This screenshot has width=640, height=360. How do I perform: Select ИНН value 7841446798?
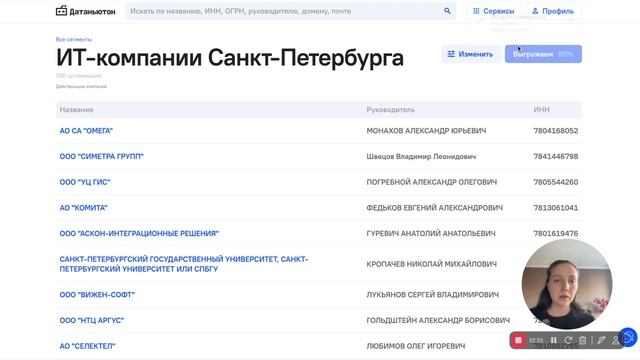click(556, 156)
